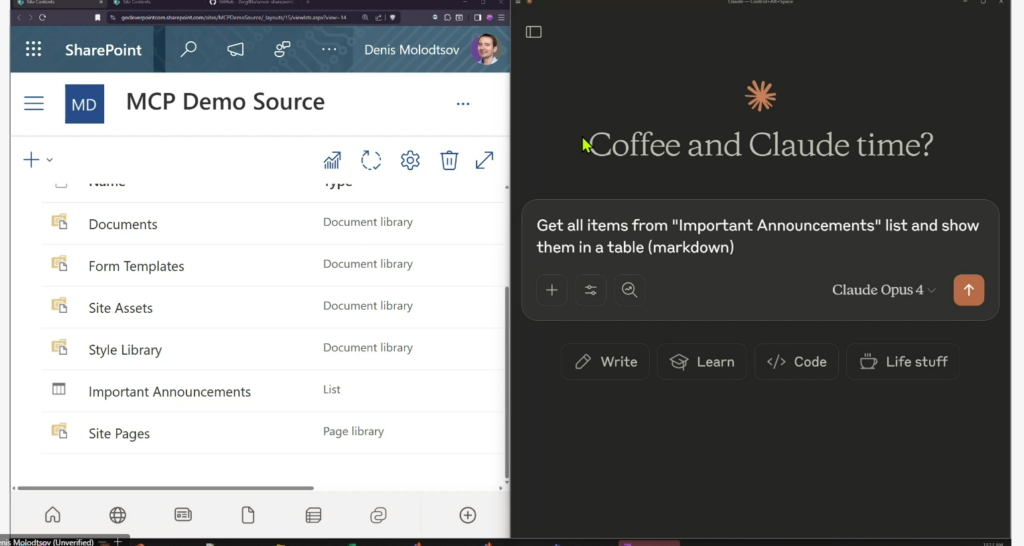The width and height of the screenshot is (1024, 546).
Task: Go to Home icon in bottom navigation
Action: pos(52,515)
